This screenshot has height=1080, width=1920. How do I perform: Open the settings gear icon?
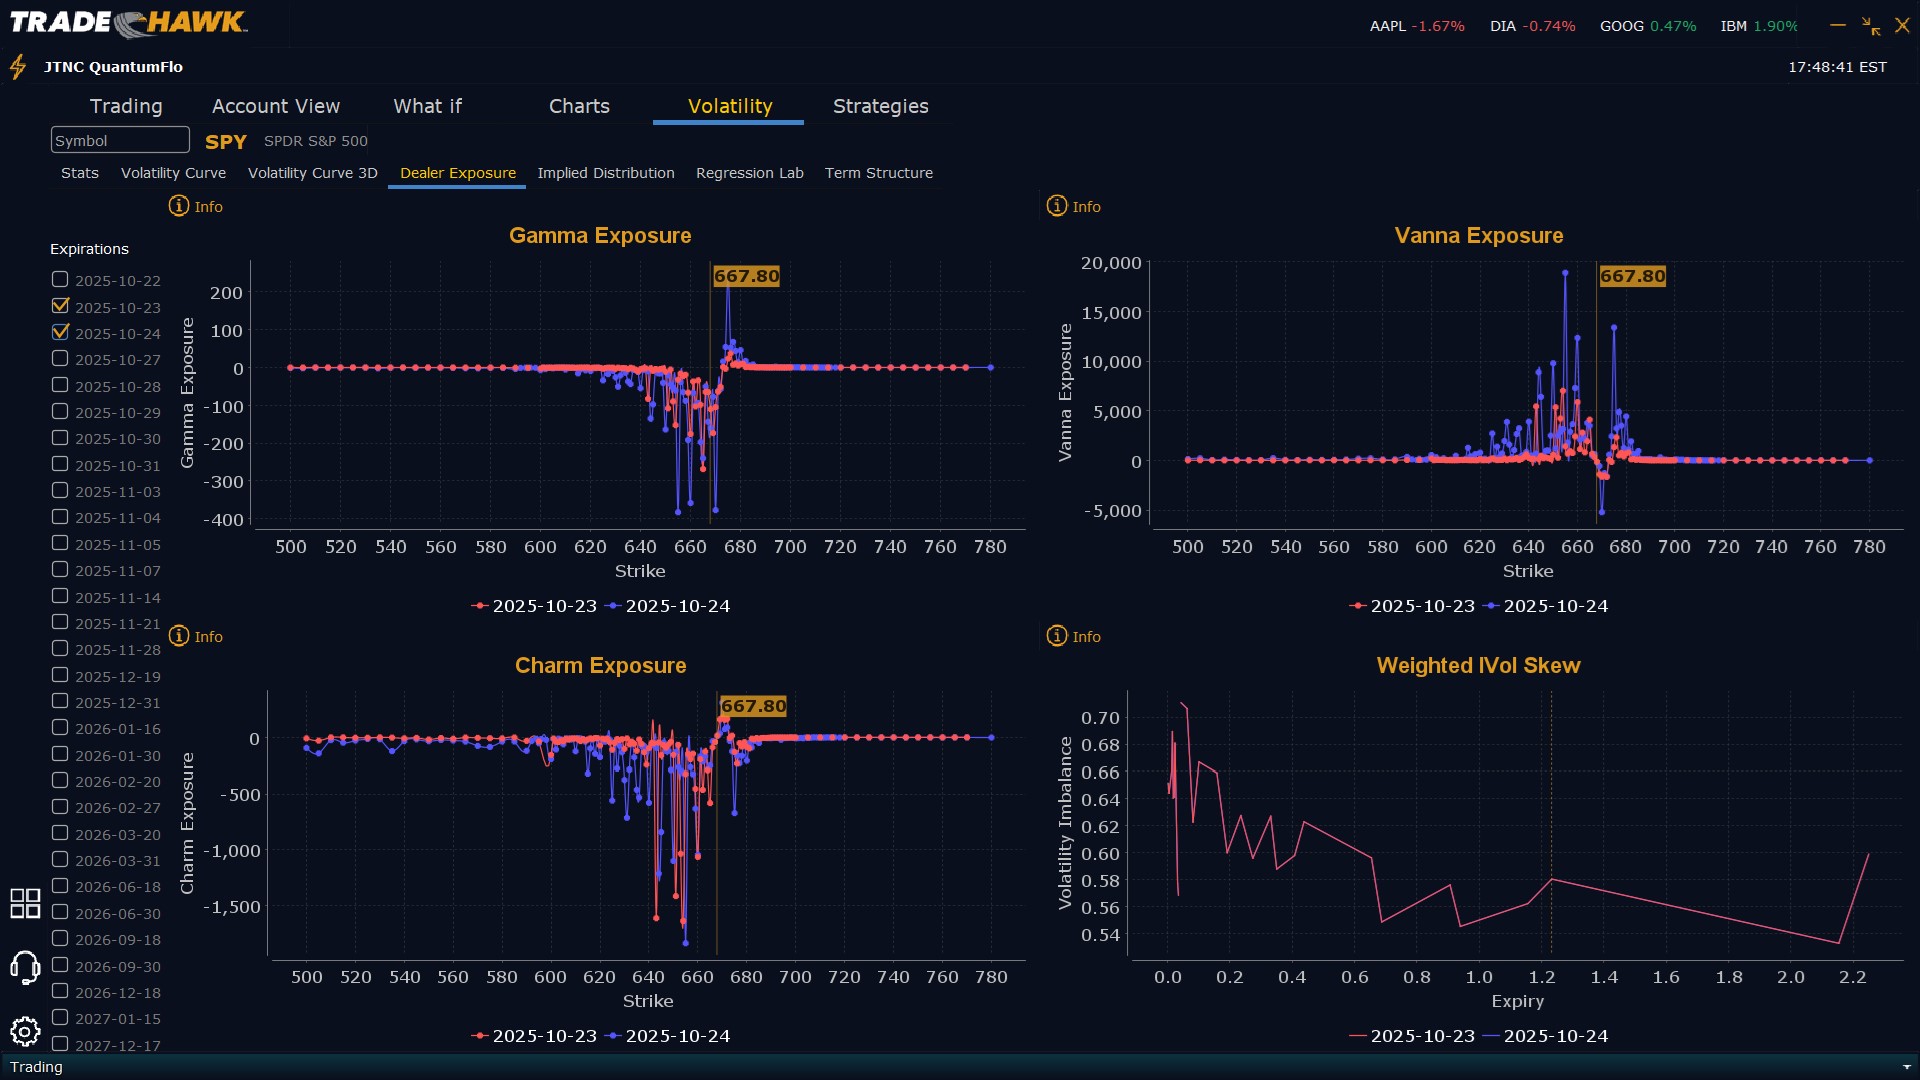coord(25,1031)
